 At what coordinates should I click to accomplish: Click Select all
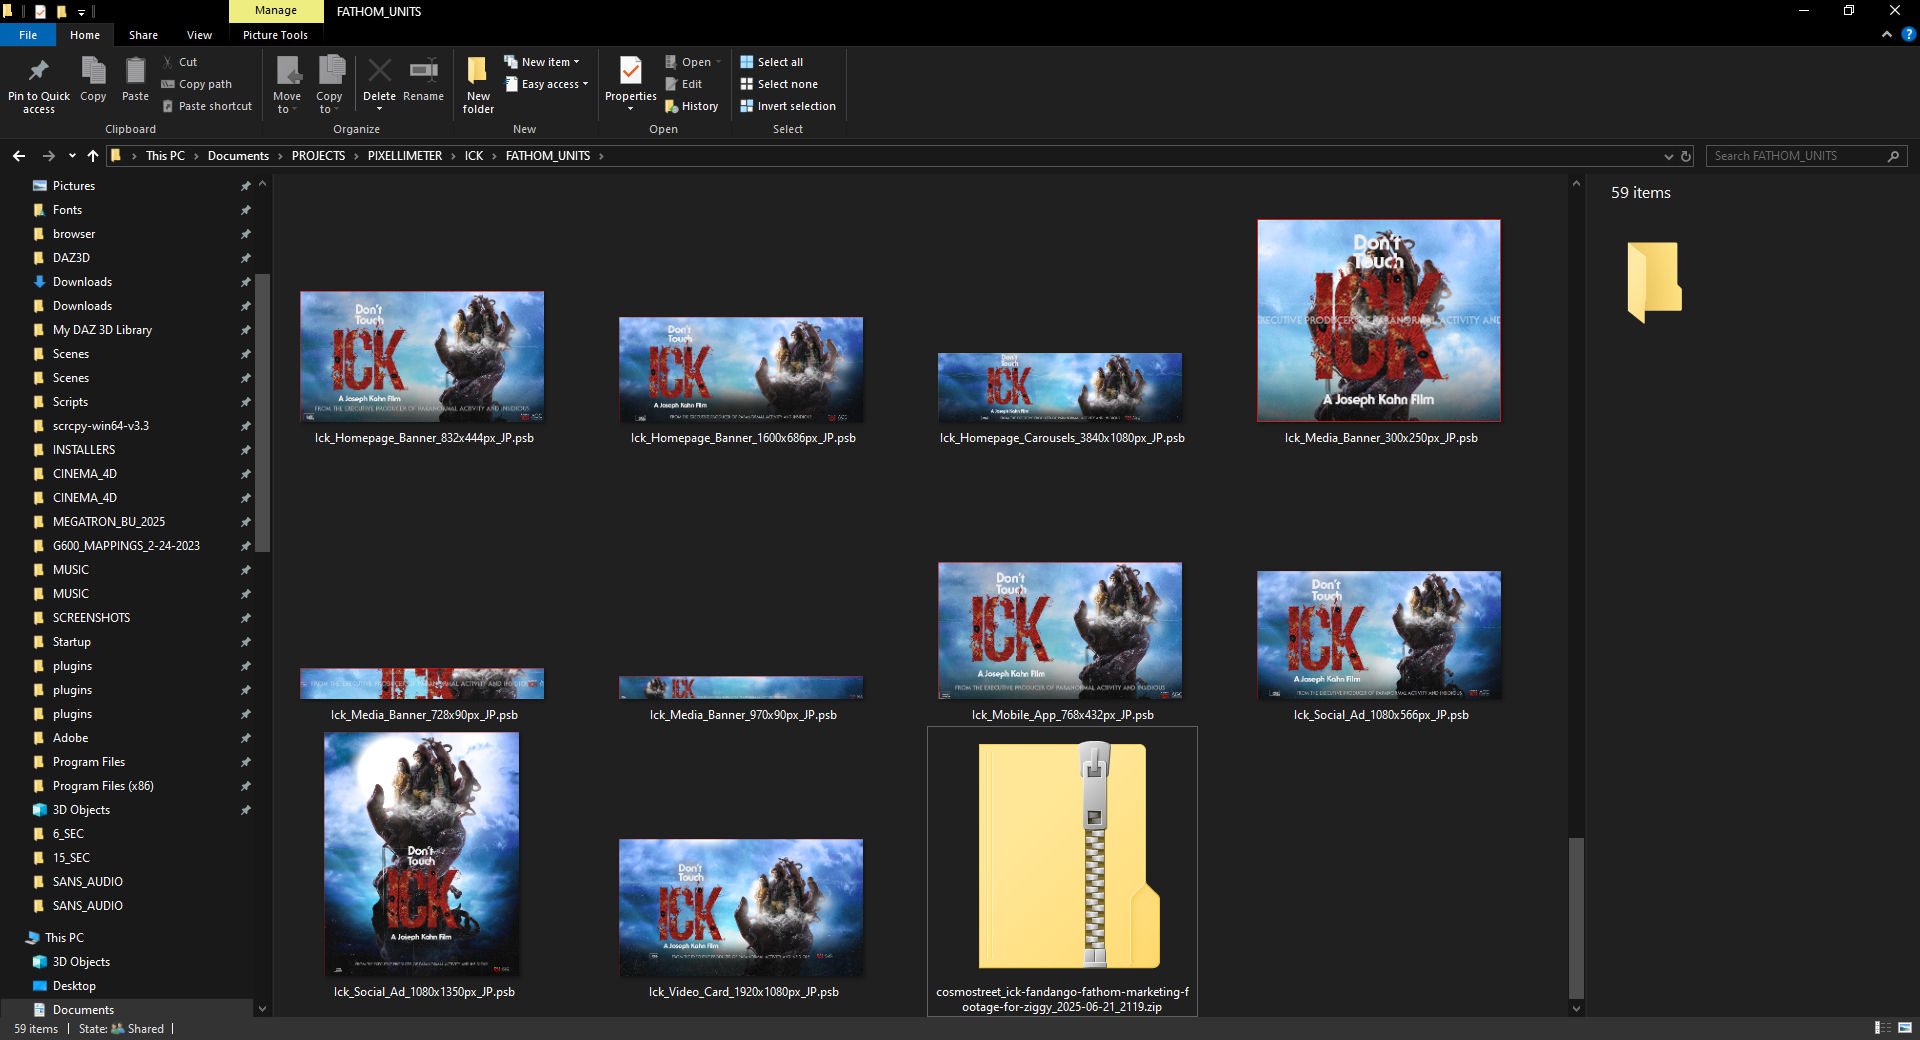772,62
